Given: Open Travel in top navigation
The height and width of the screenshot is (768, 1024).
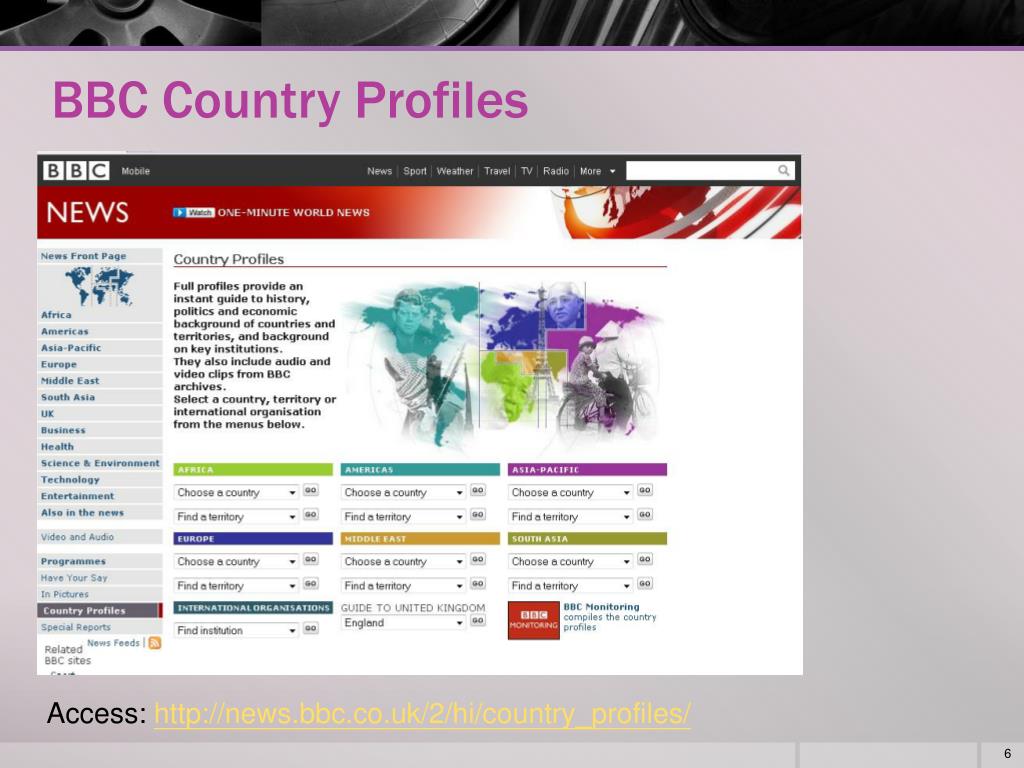Looking at the screenshot, I should tap(497, 171).
